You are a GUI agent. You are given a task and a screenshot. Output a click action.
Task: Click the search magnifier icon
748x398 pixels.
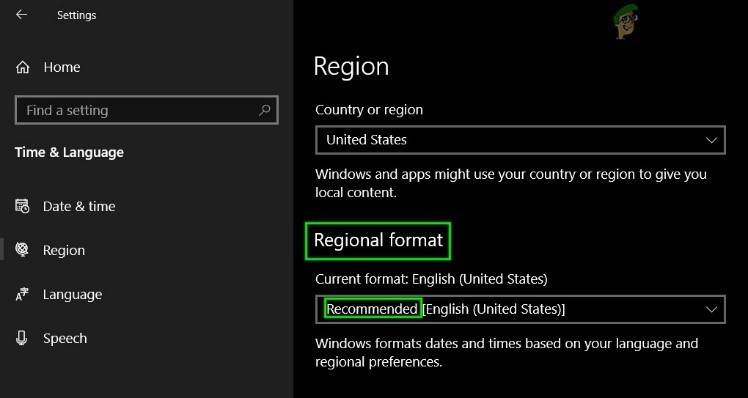(x=265, y=110)
